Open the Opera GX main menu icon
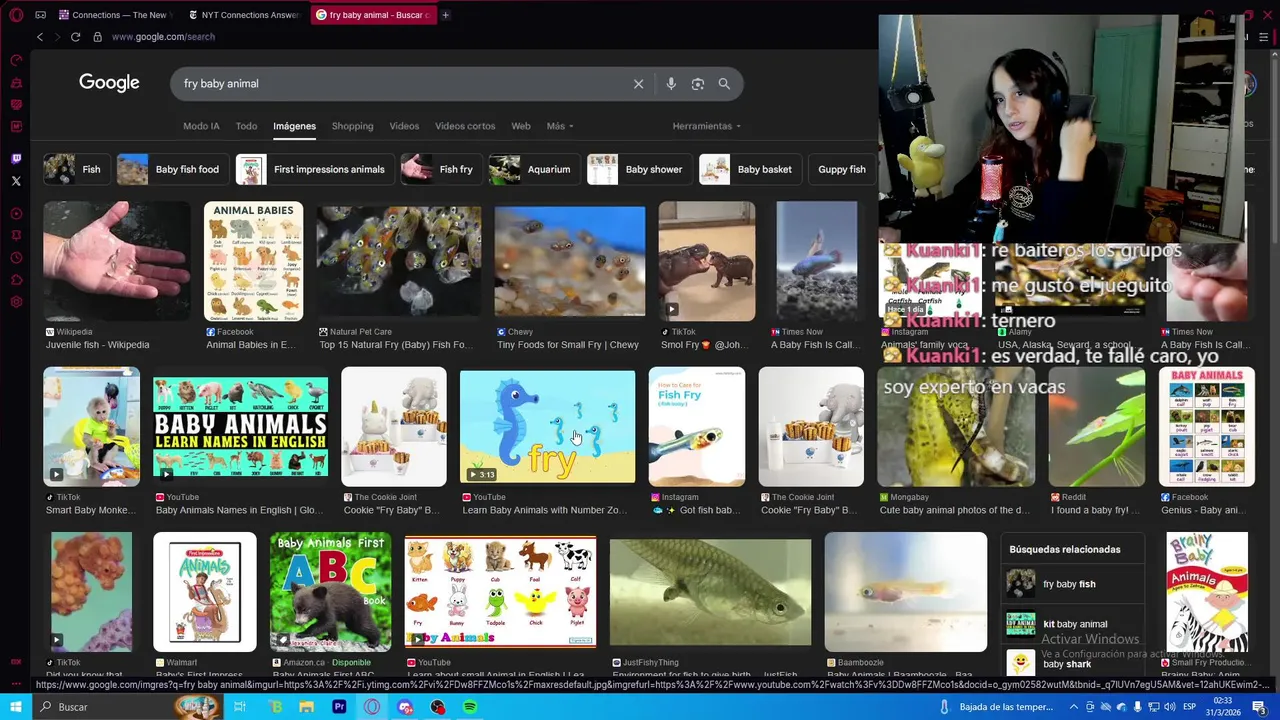The image size is (1280, 720). click(16, 15)
